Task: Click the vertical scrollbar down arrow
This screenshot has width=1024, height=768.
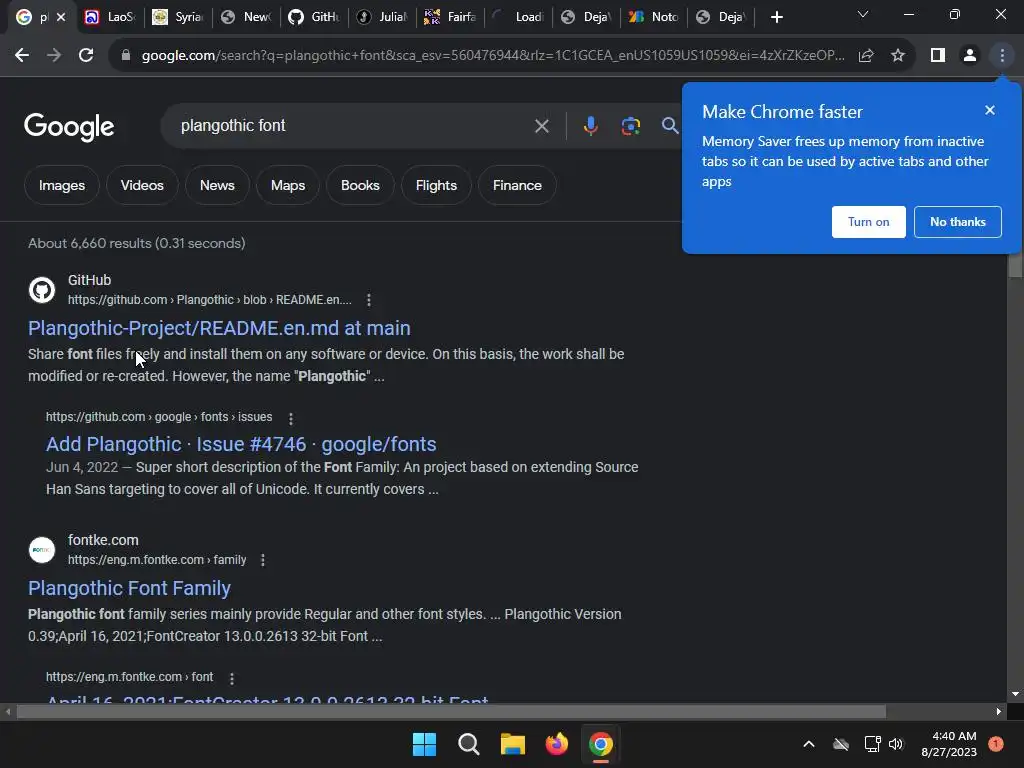Action: click(x=1015, y=694)
